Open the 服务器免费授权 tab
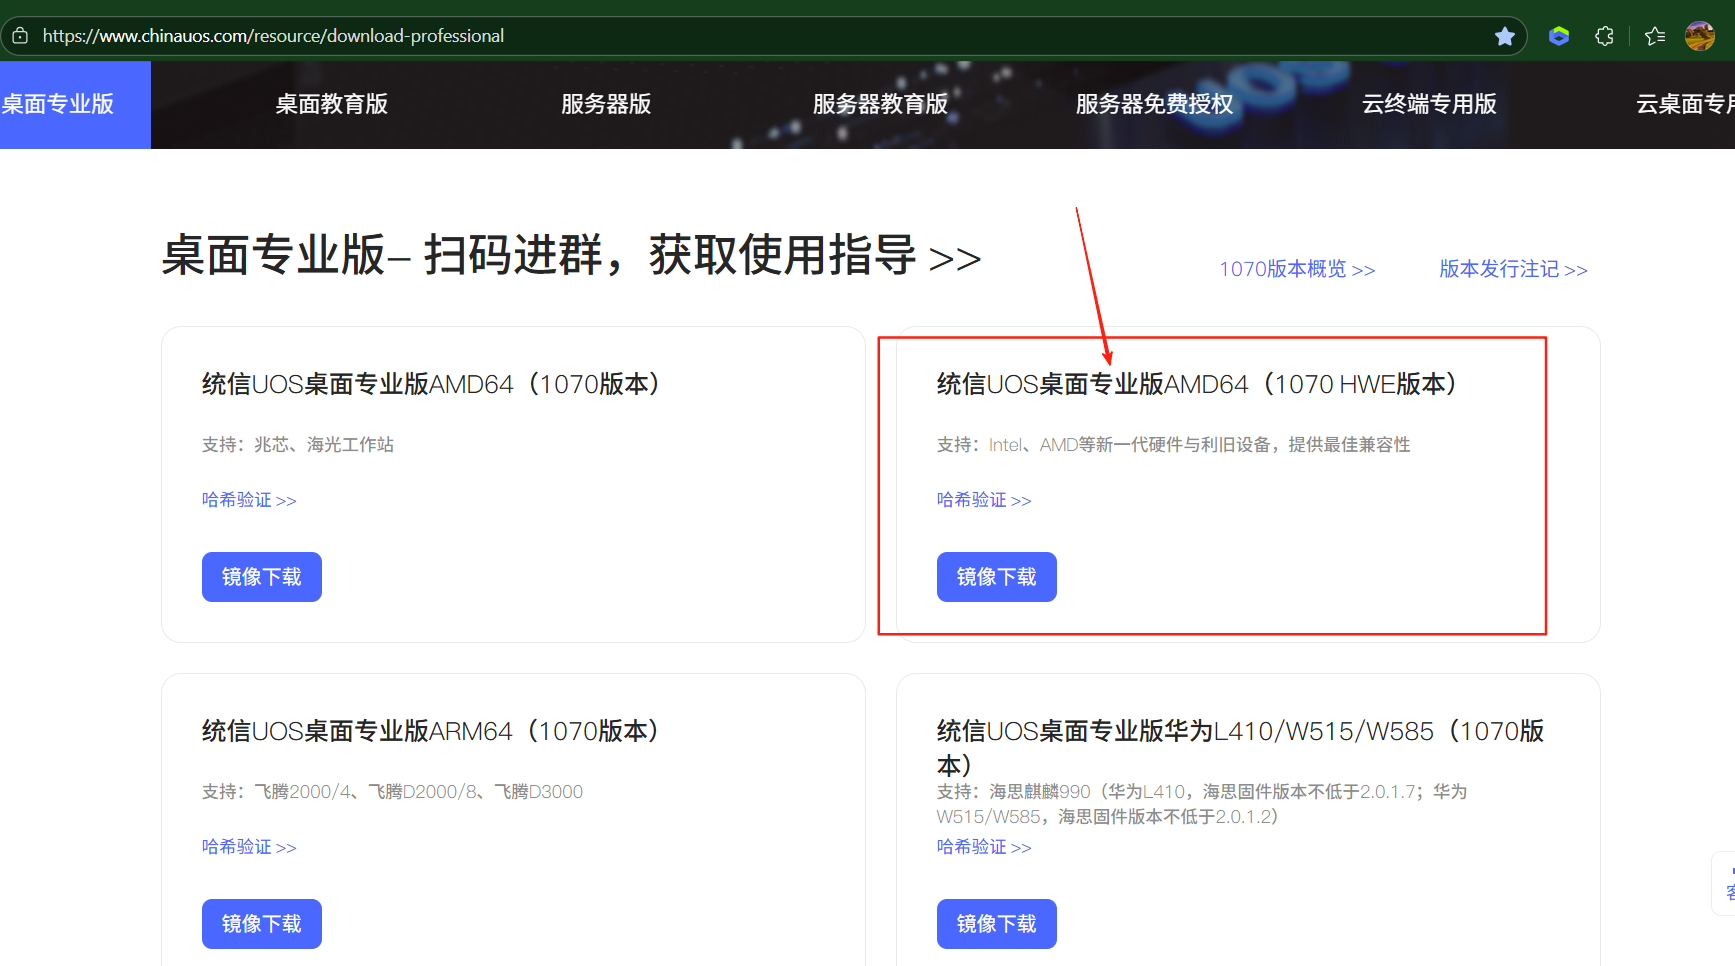The height and width of the screenshot is (966, 1735). (x=1154, y=104)
